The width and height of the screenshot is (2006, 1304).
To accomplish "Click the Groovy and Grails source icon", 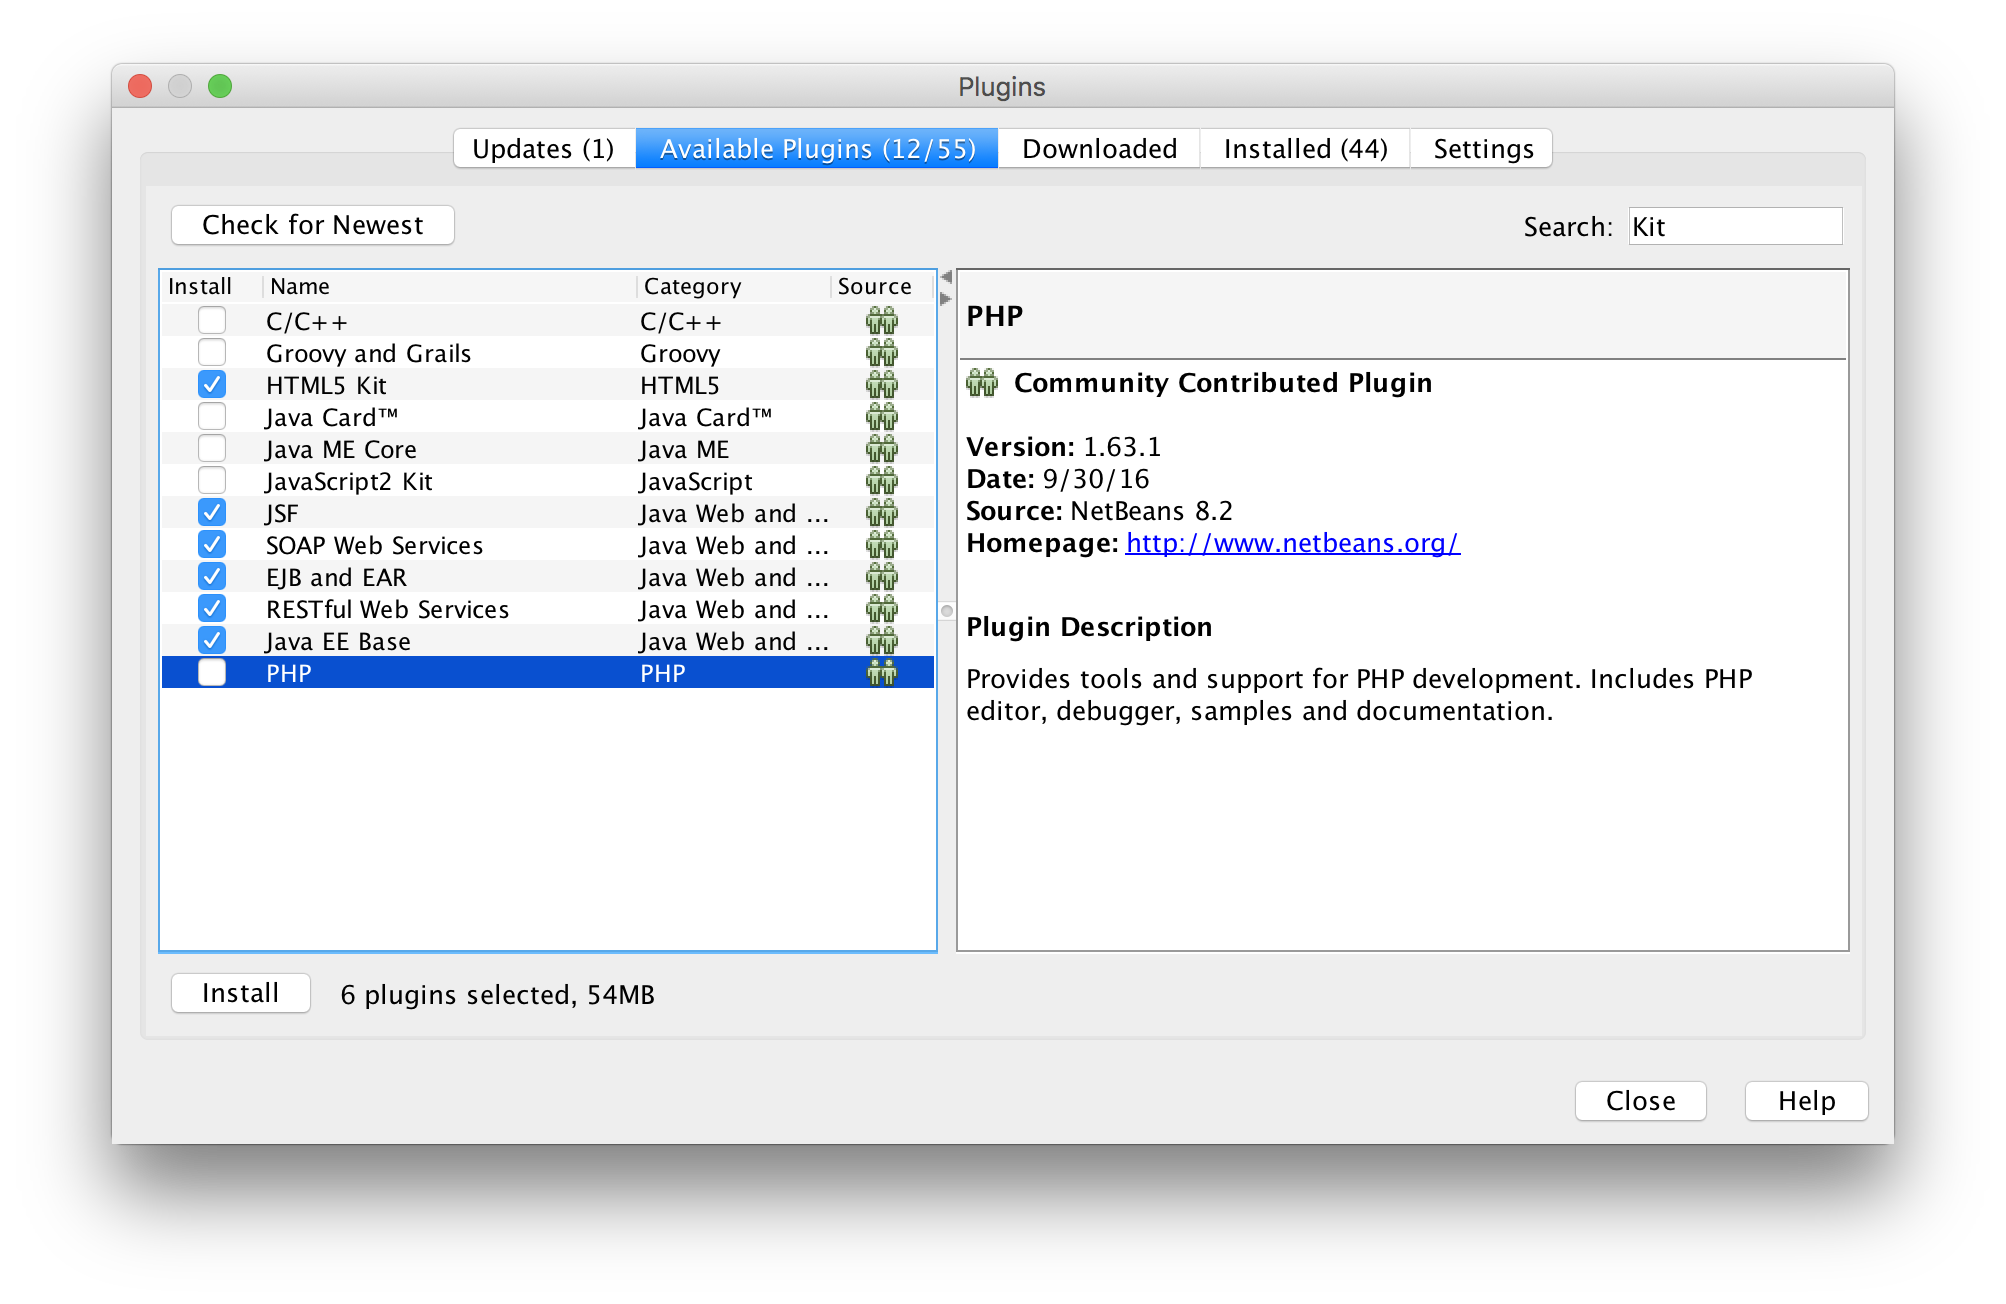I will point(880,351).
